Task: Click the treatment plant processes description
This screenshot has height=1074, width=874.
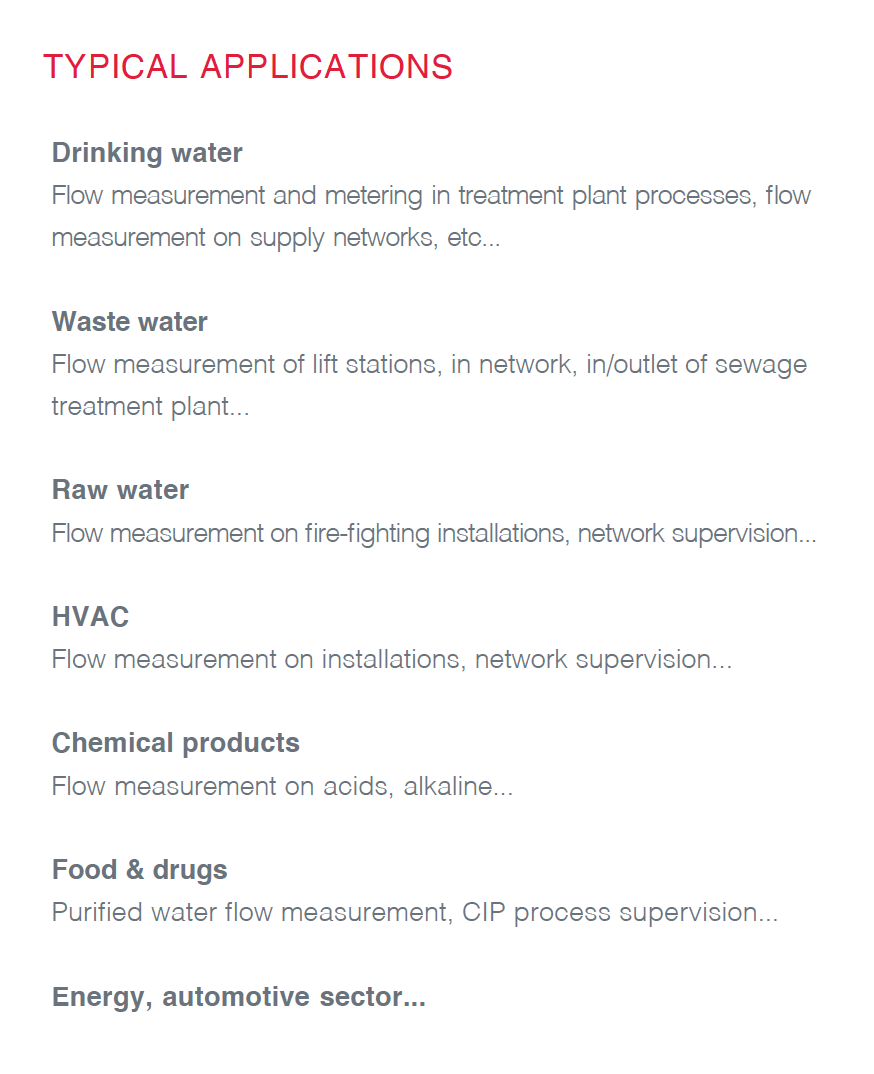Action: [432, 196]
